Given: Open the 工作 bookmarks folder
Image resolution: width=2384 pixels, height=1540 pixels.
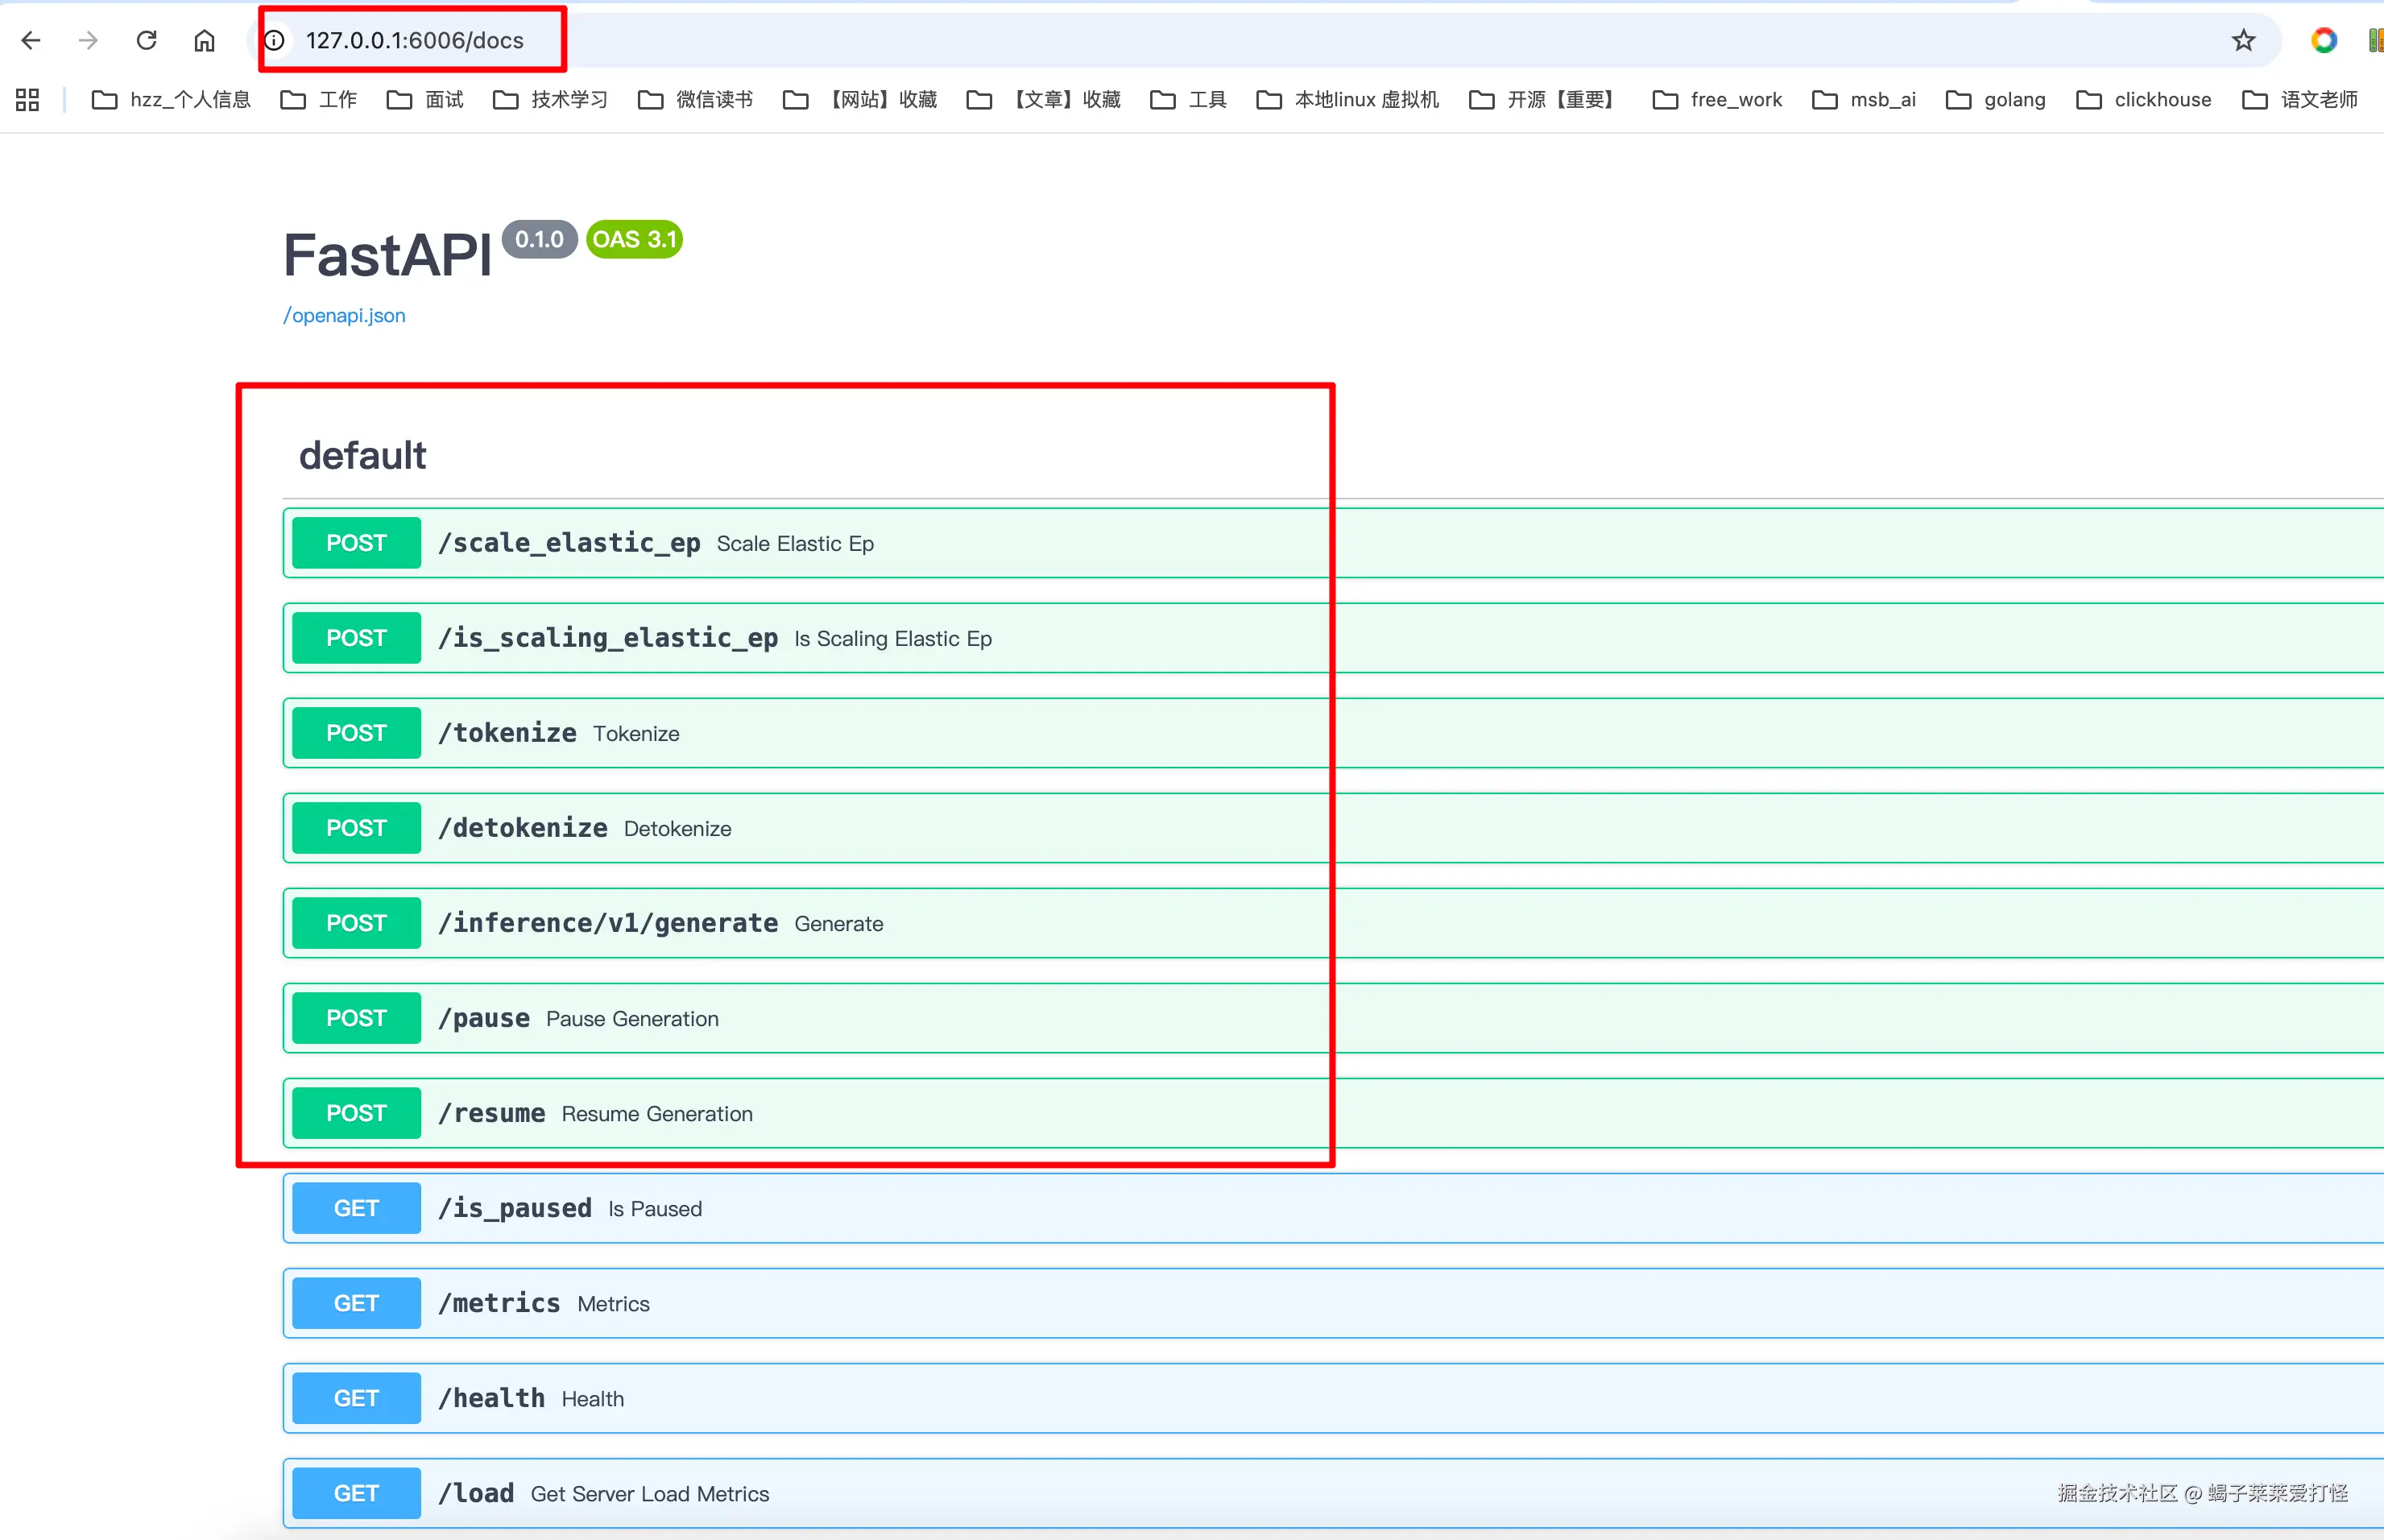Looking at the screenshot, I should point(319,99).
